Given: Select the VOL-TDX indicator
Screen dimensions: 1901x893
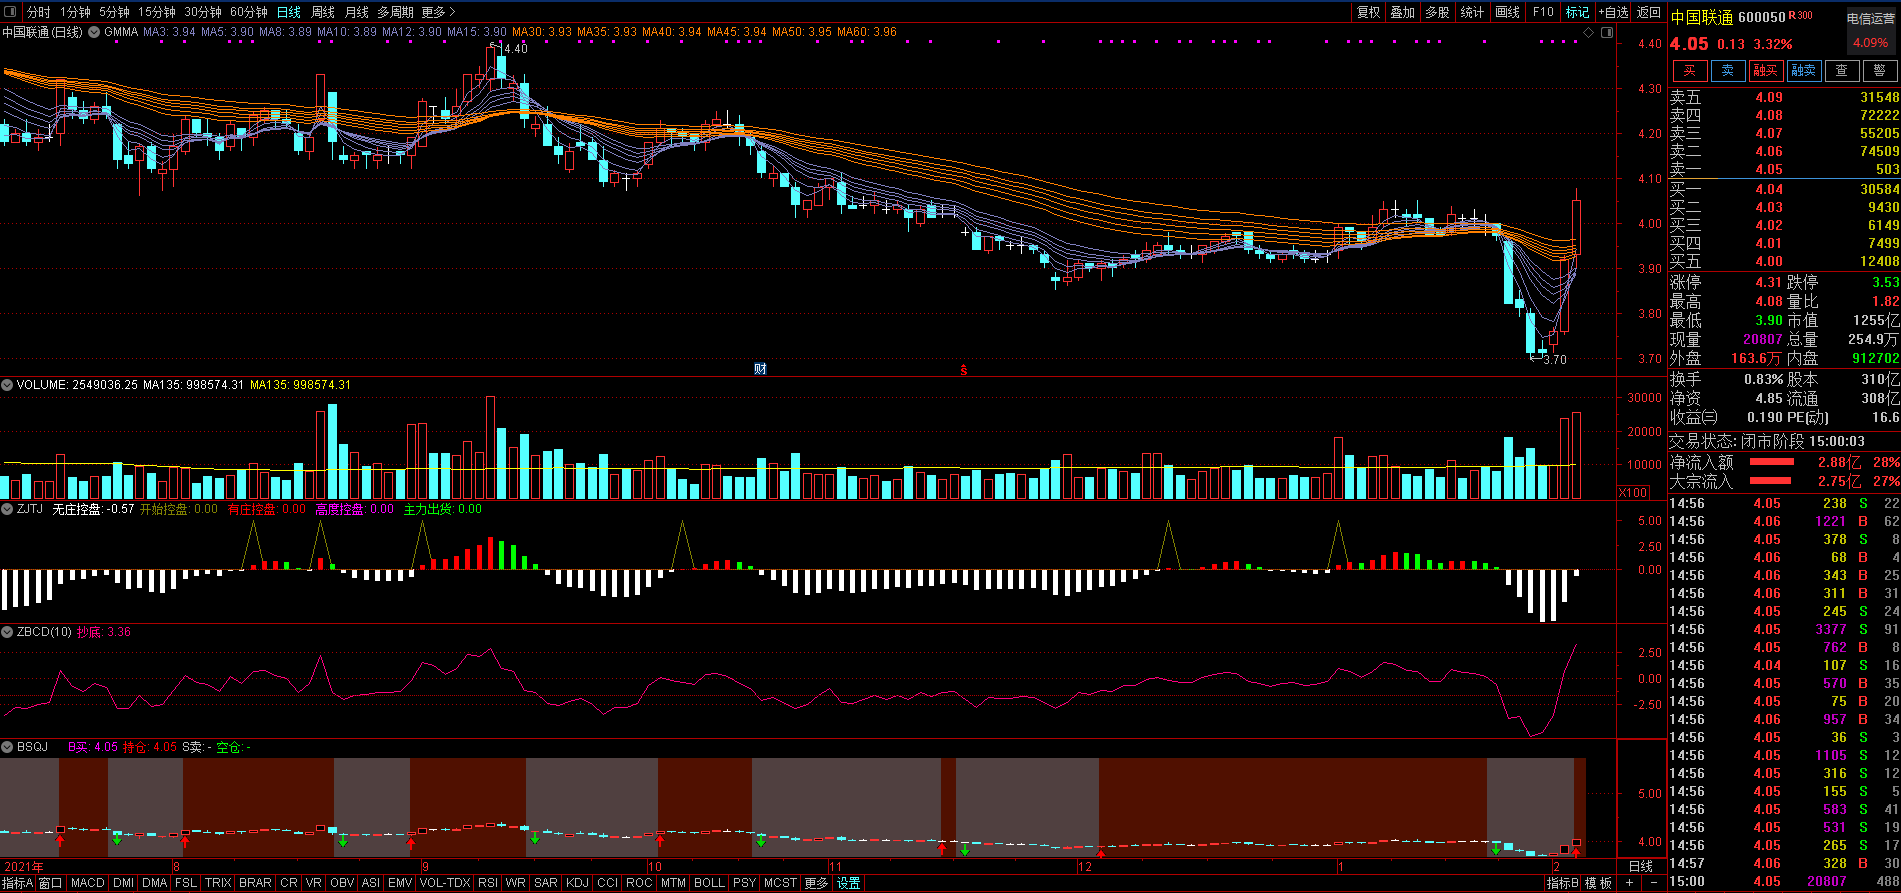Looking at the screenshot, I should [x=445, y=883].
